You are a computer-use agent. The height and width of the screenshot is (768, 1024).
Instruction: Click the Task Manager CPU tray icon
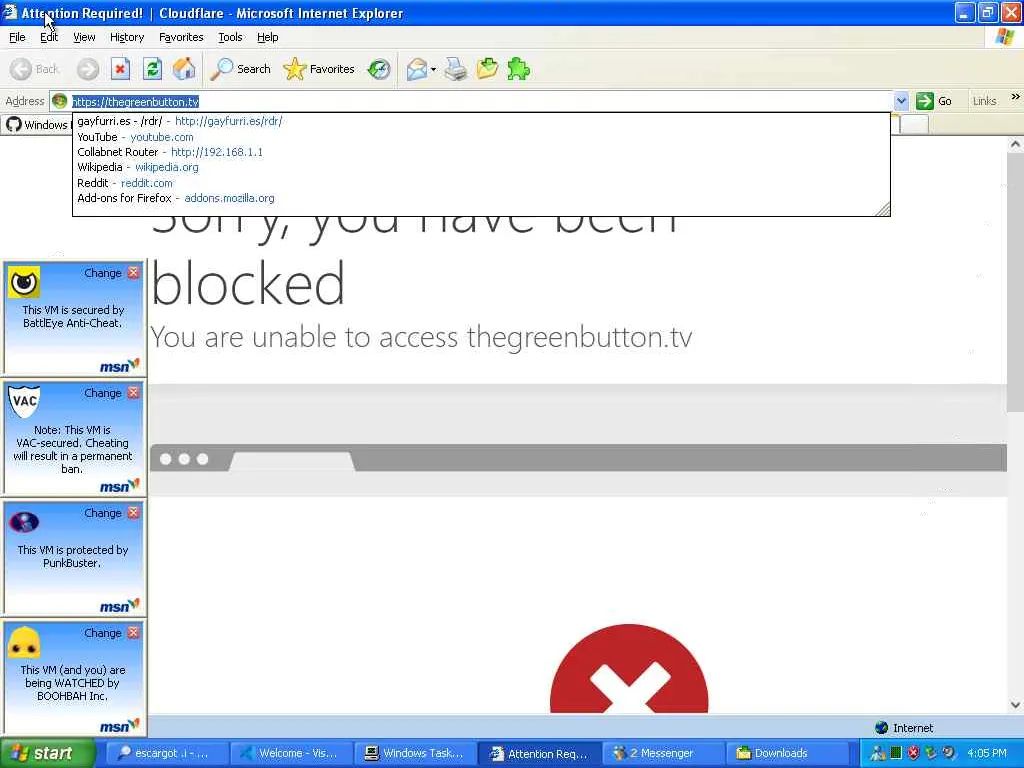pyautogui.click(x=896, y=753)
